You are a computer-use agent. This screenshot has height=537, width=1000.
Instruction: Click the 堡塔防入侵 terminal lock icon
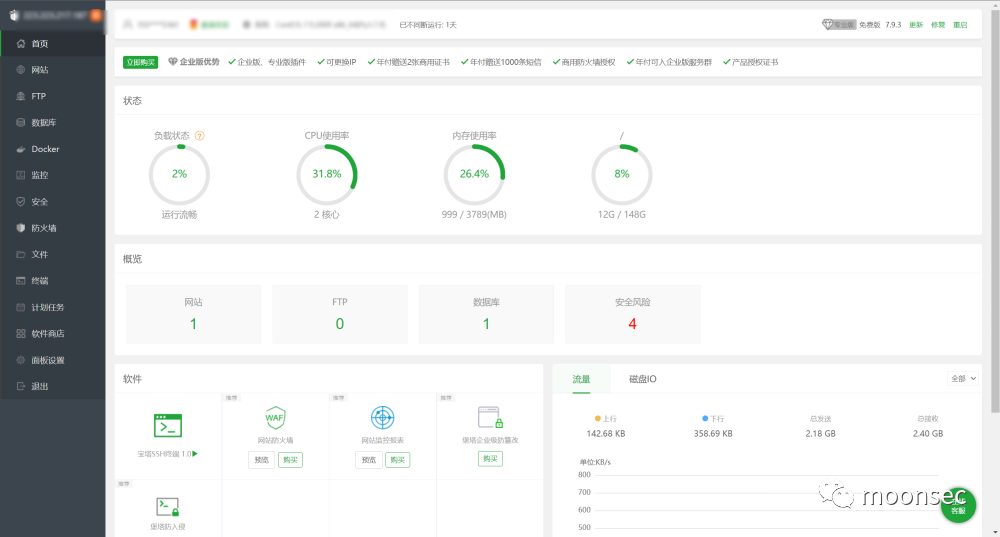coord(168,507)
